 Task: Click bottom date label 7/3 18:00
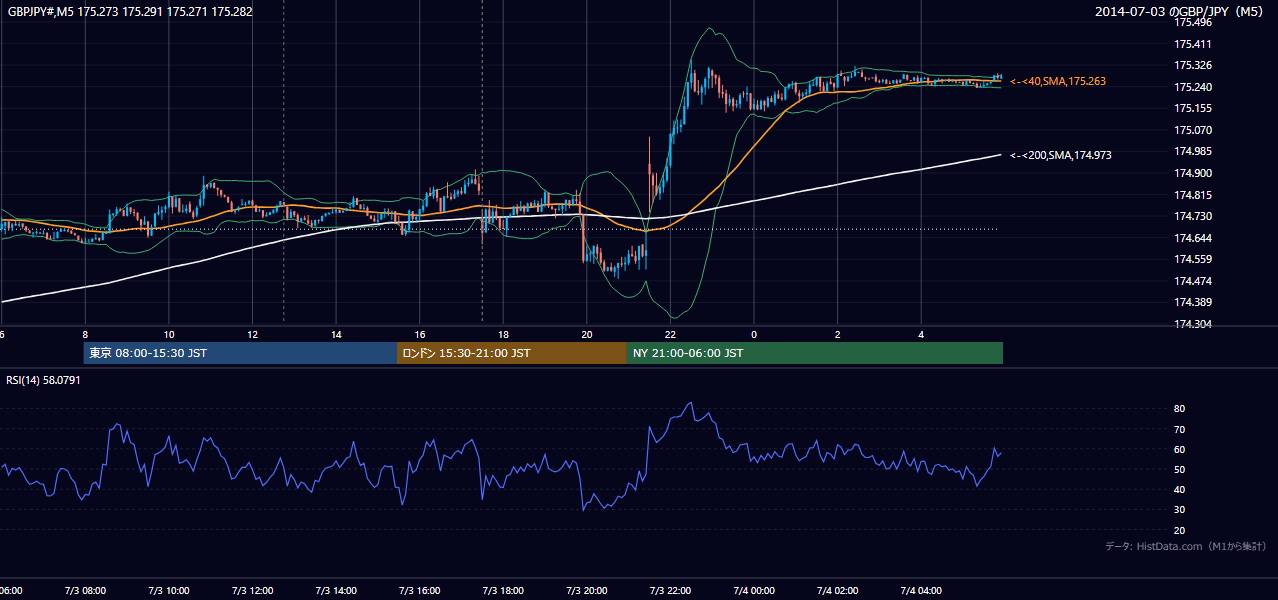point(503,591)
